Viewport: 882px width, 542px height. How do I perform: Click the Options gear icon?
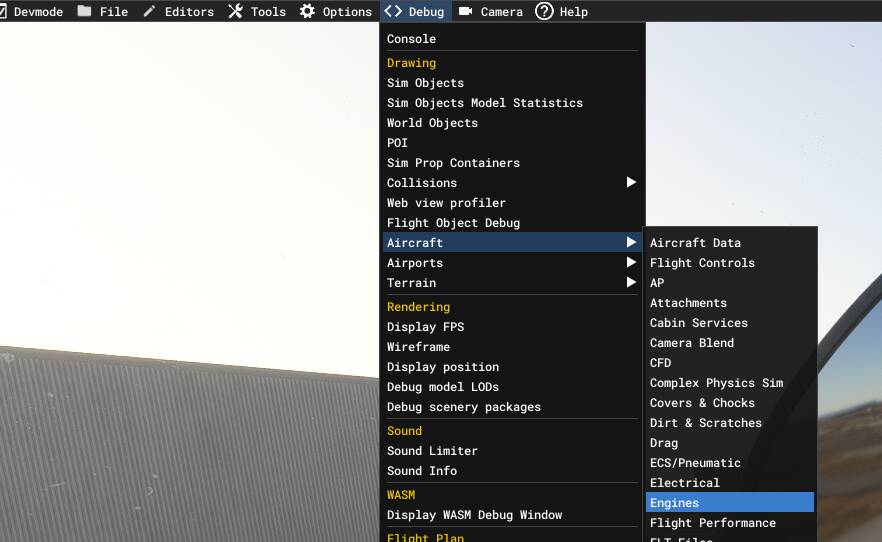point(308,11)
